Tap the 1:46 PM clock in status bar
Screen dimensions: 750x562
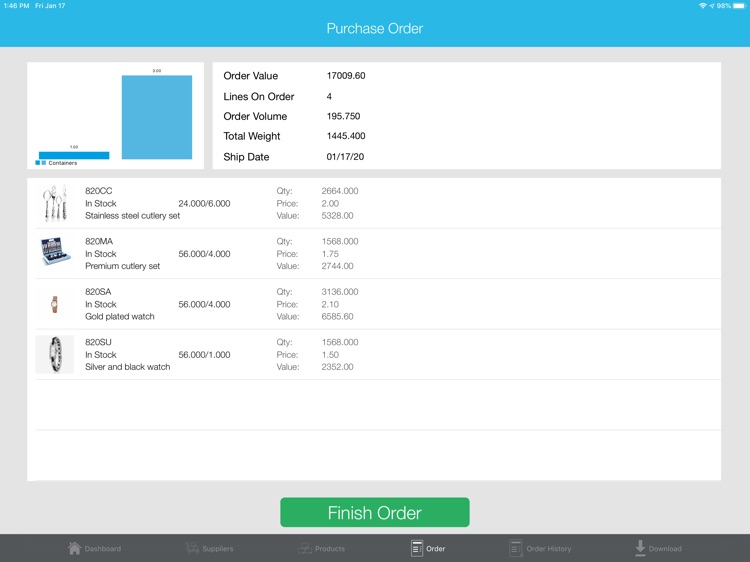point(16,6)
